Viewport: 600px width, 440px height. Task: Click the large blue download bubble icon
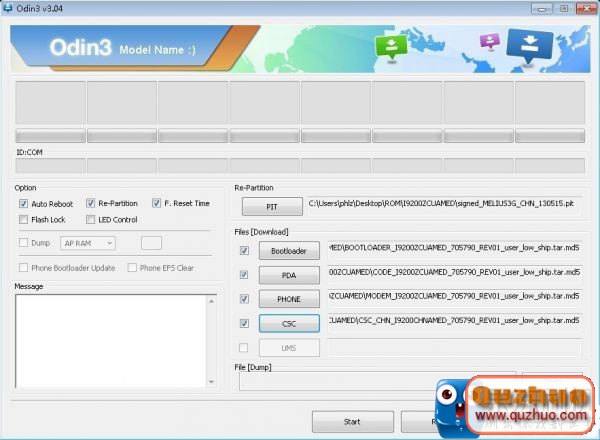[x=530, y=46]
